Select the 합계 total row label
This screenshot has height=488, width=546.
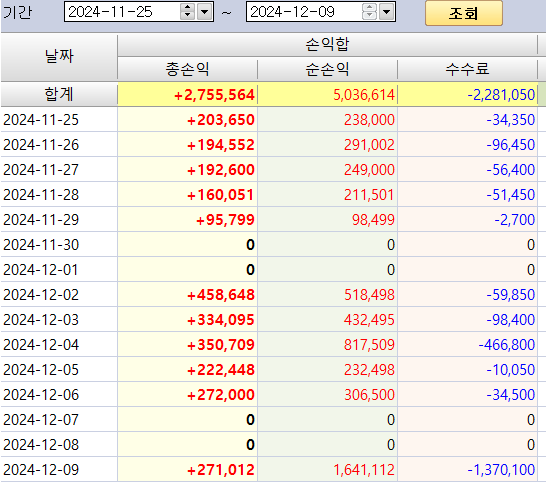(59, 94)
